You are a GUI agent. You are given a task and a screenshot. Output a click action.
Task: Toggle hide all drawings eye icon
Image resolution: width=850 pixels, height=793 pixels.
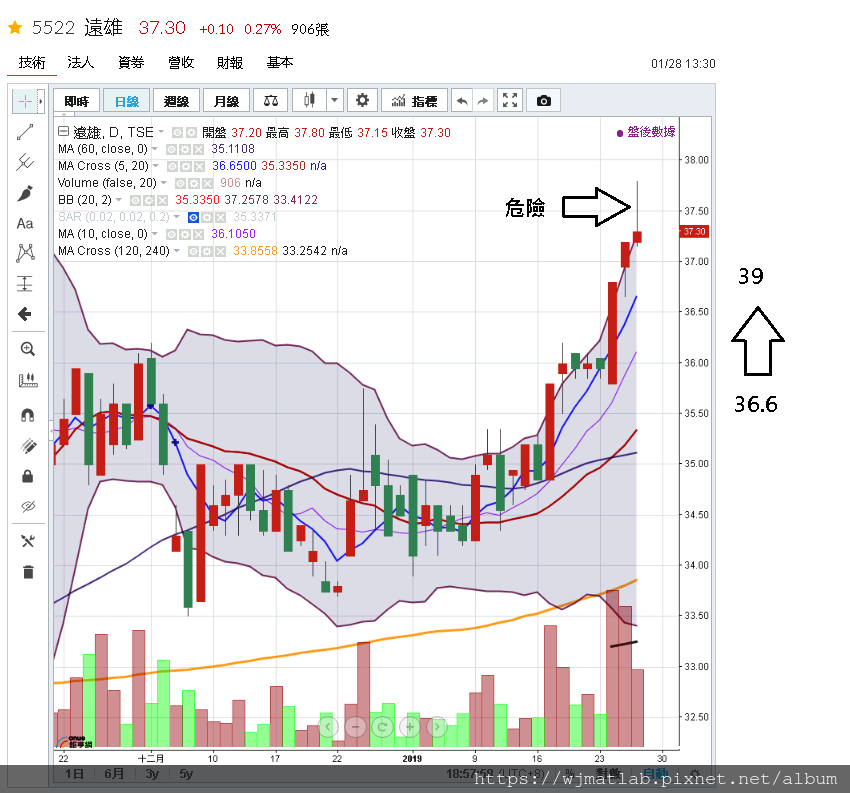tap(28, 506)
